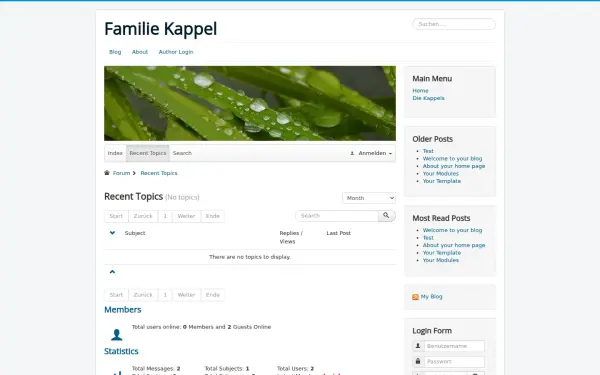Click the Forum breadcrumb link
Viewport: 600px width, 375px height.
point(121,173)
